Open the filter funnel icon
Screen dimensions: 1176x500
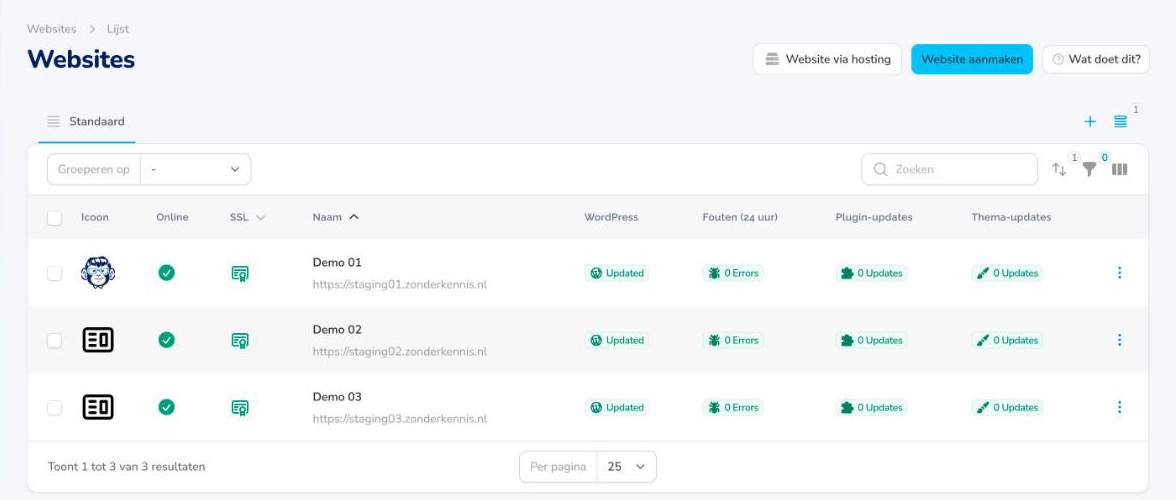pos(1089,169)
